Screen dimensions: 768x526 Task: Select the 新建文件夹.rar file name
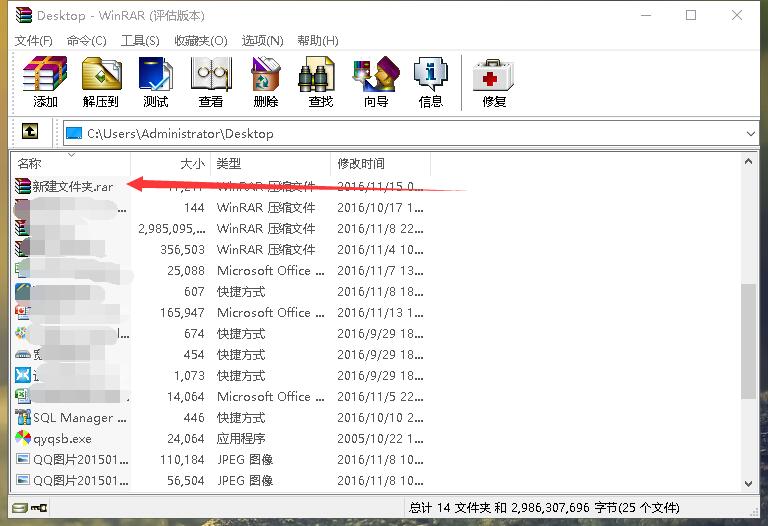[x=73, y=187]
